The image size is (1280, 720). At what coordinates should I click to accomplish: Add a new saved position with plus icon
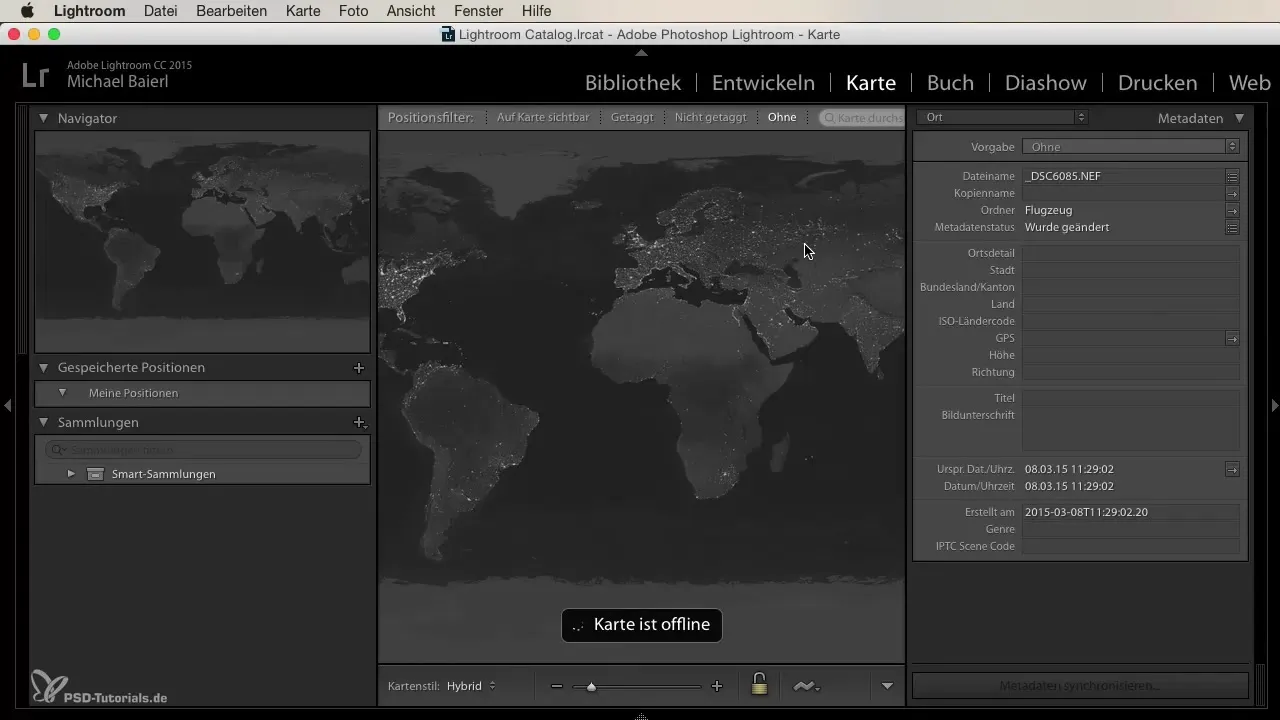click(x=359, y=368)
